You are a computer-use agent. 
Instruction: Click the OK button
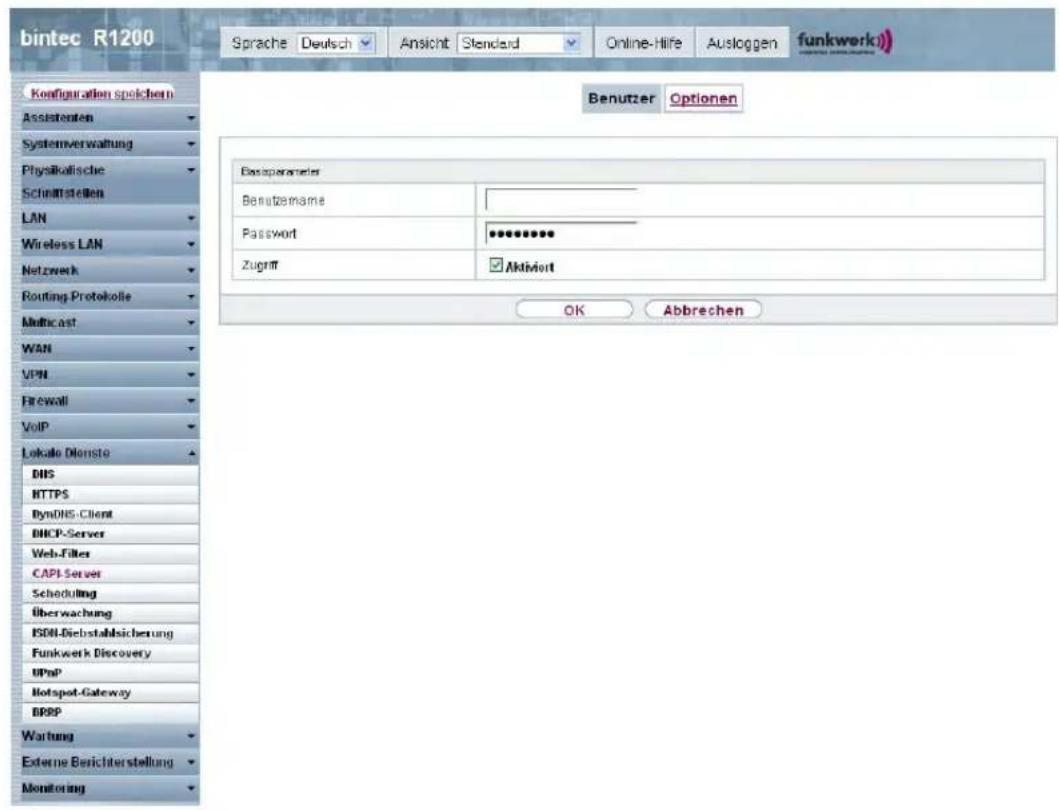[574, 310]
